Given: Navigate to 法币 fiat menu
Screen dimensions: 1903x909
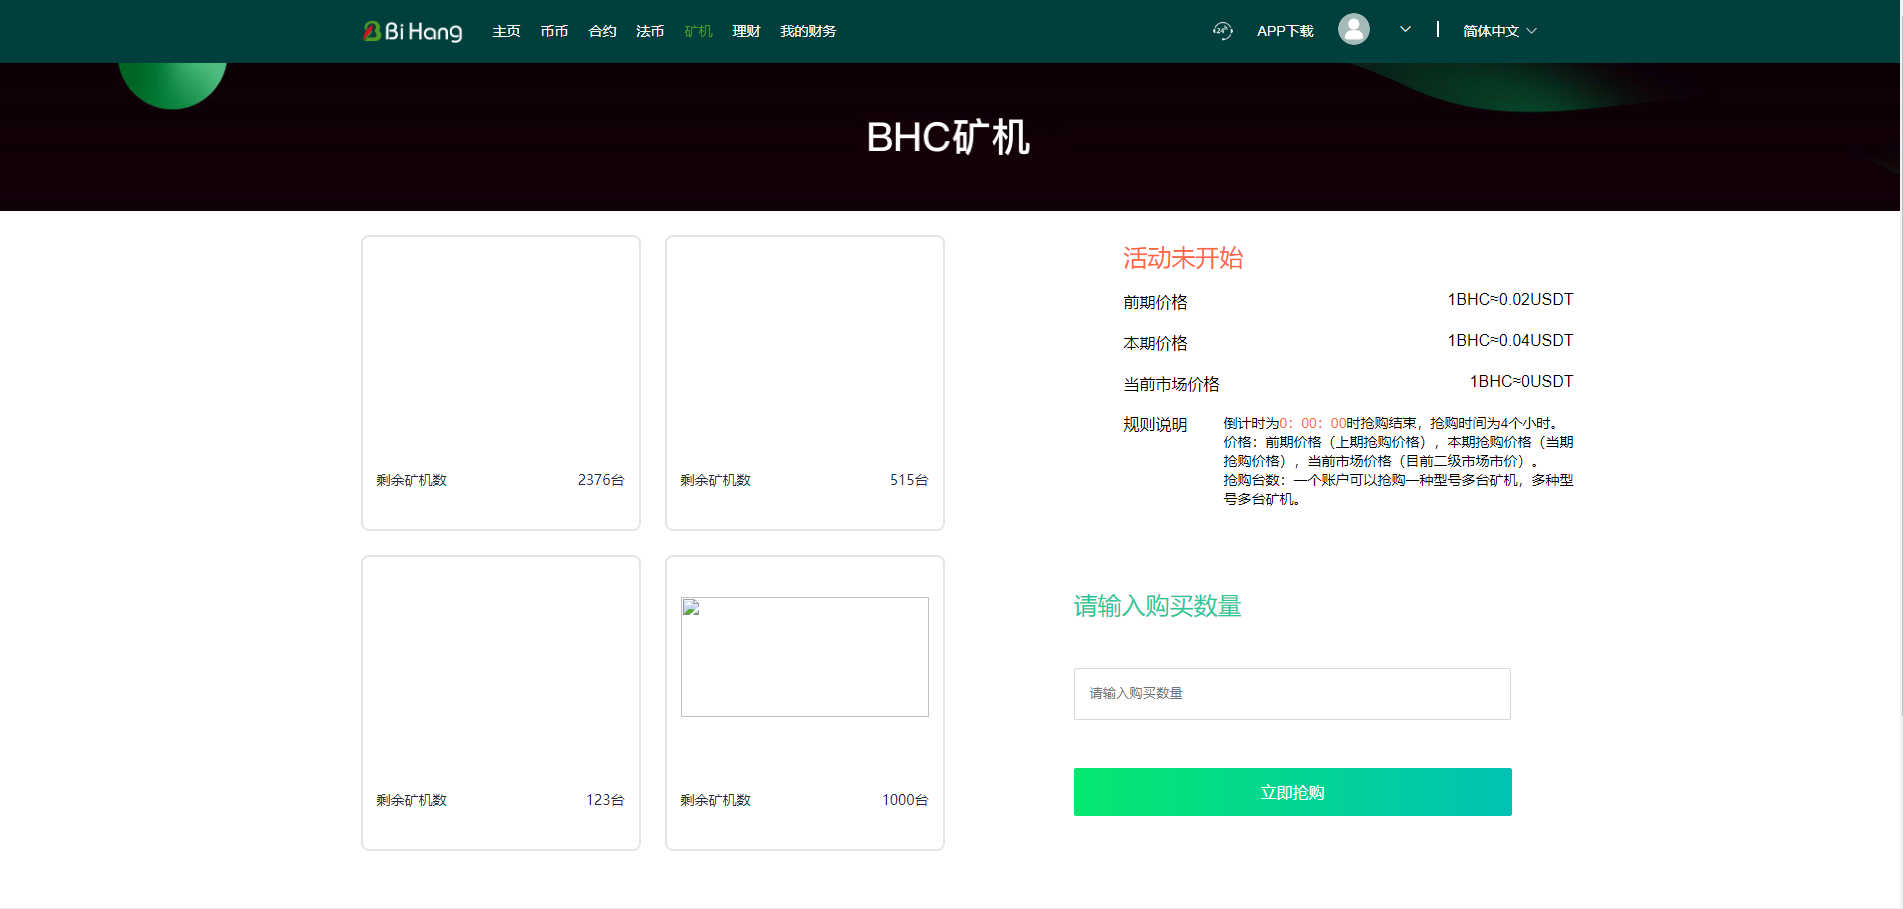Looking at the screenshot, I should pos(650,31).
